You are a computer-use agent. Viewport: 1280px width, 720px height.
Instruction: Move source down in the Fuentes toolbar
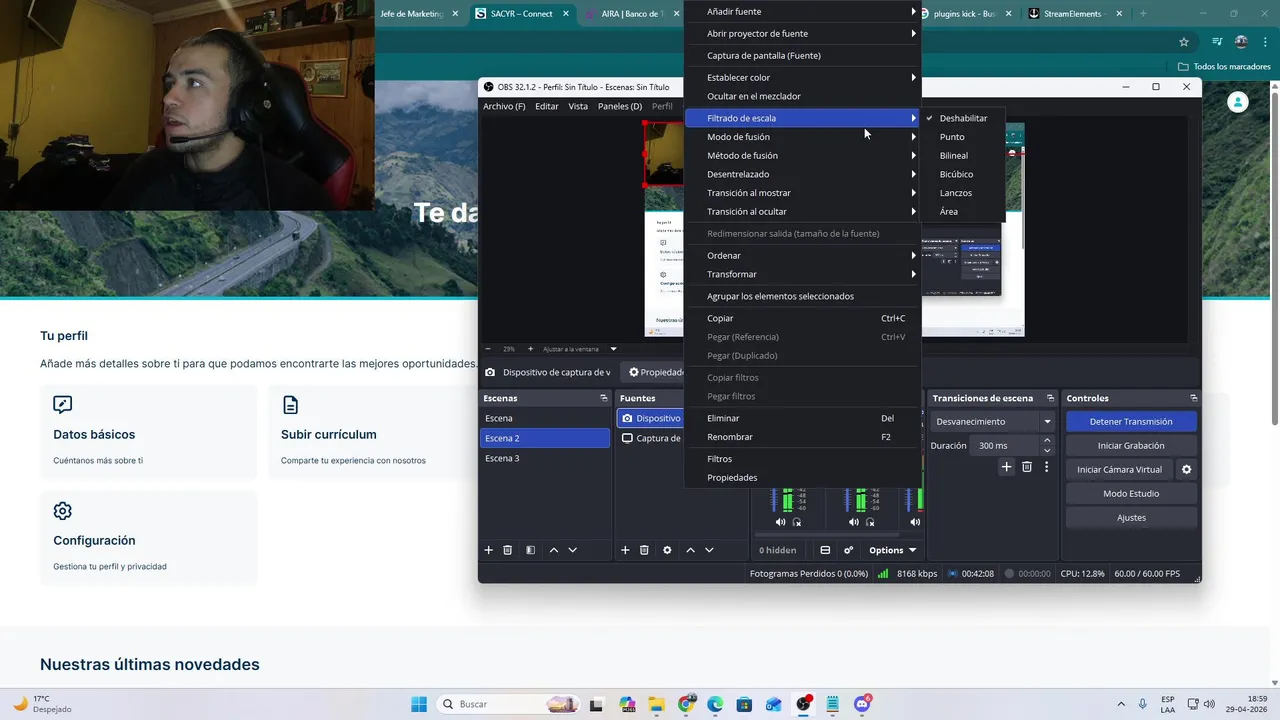click(709, 550)
